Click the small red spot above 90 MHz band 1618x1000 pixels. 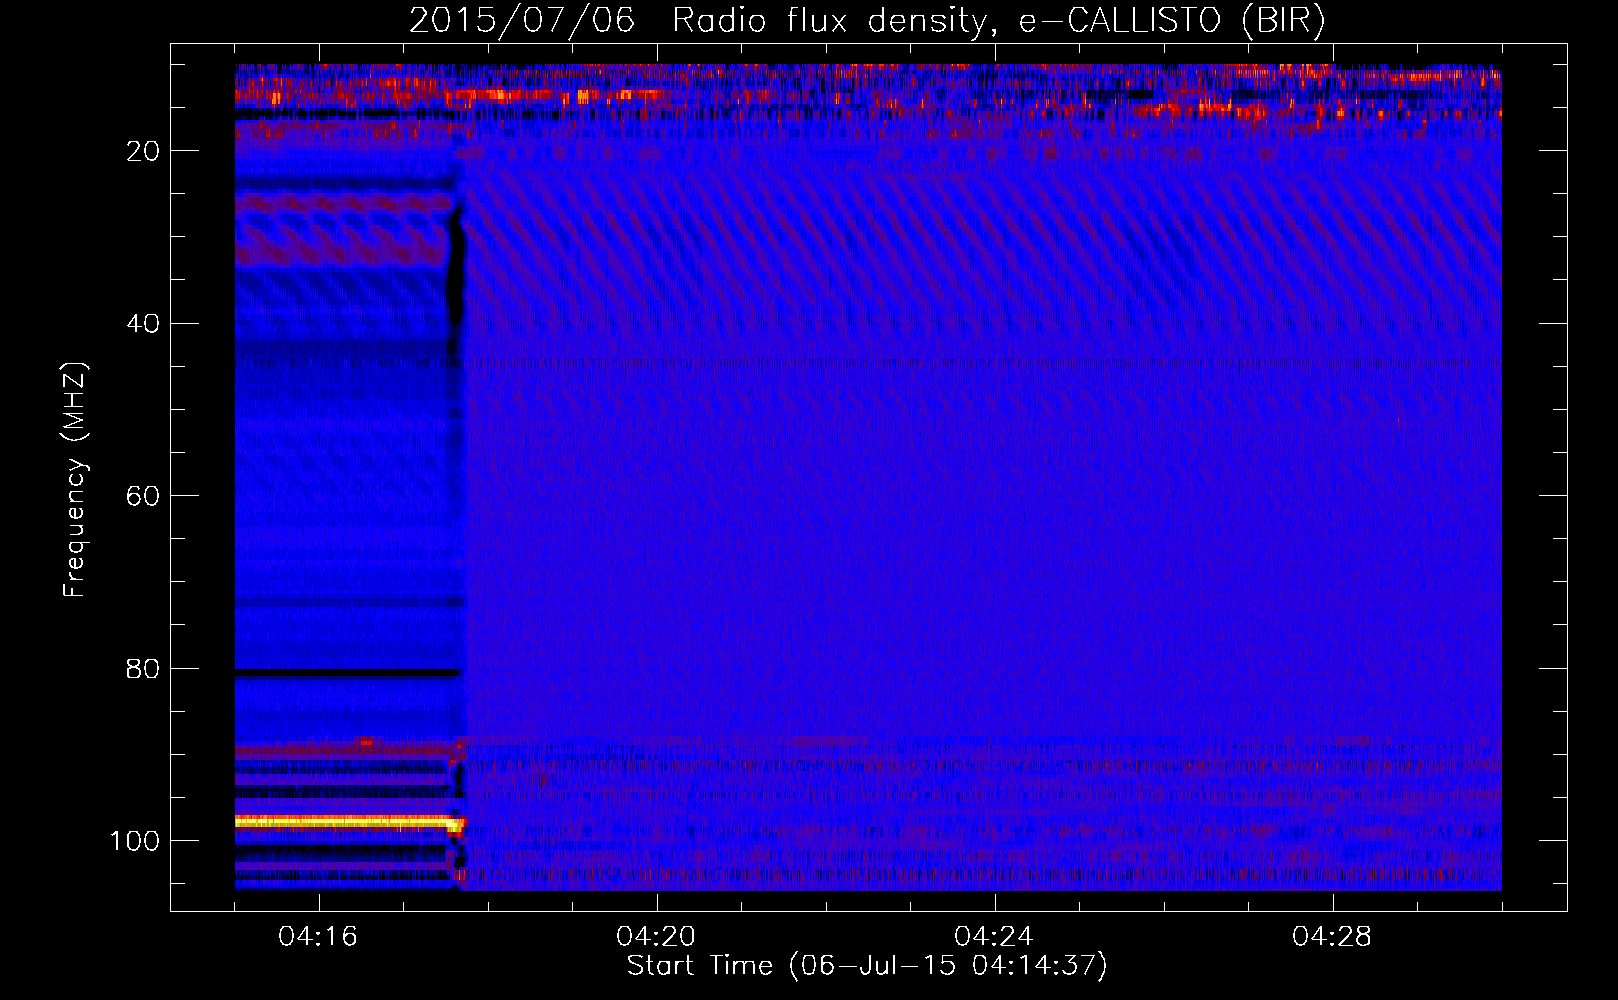pyautogui.click(x=367, y=741)
